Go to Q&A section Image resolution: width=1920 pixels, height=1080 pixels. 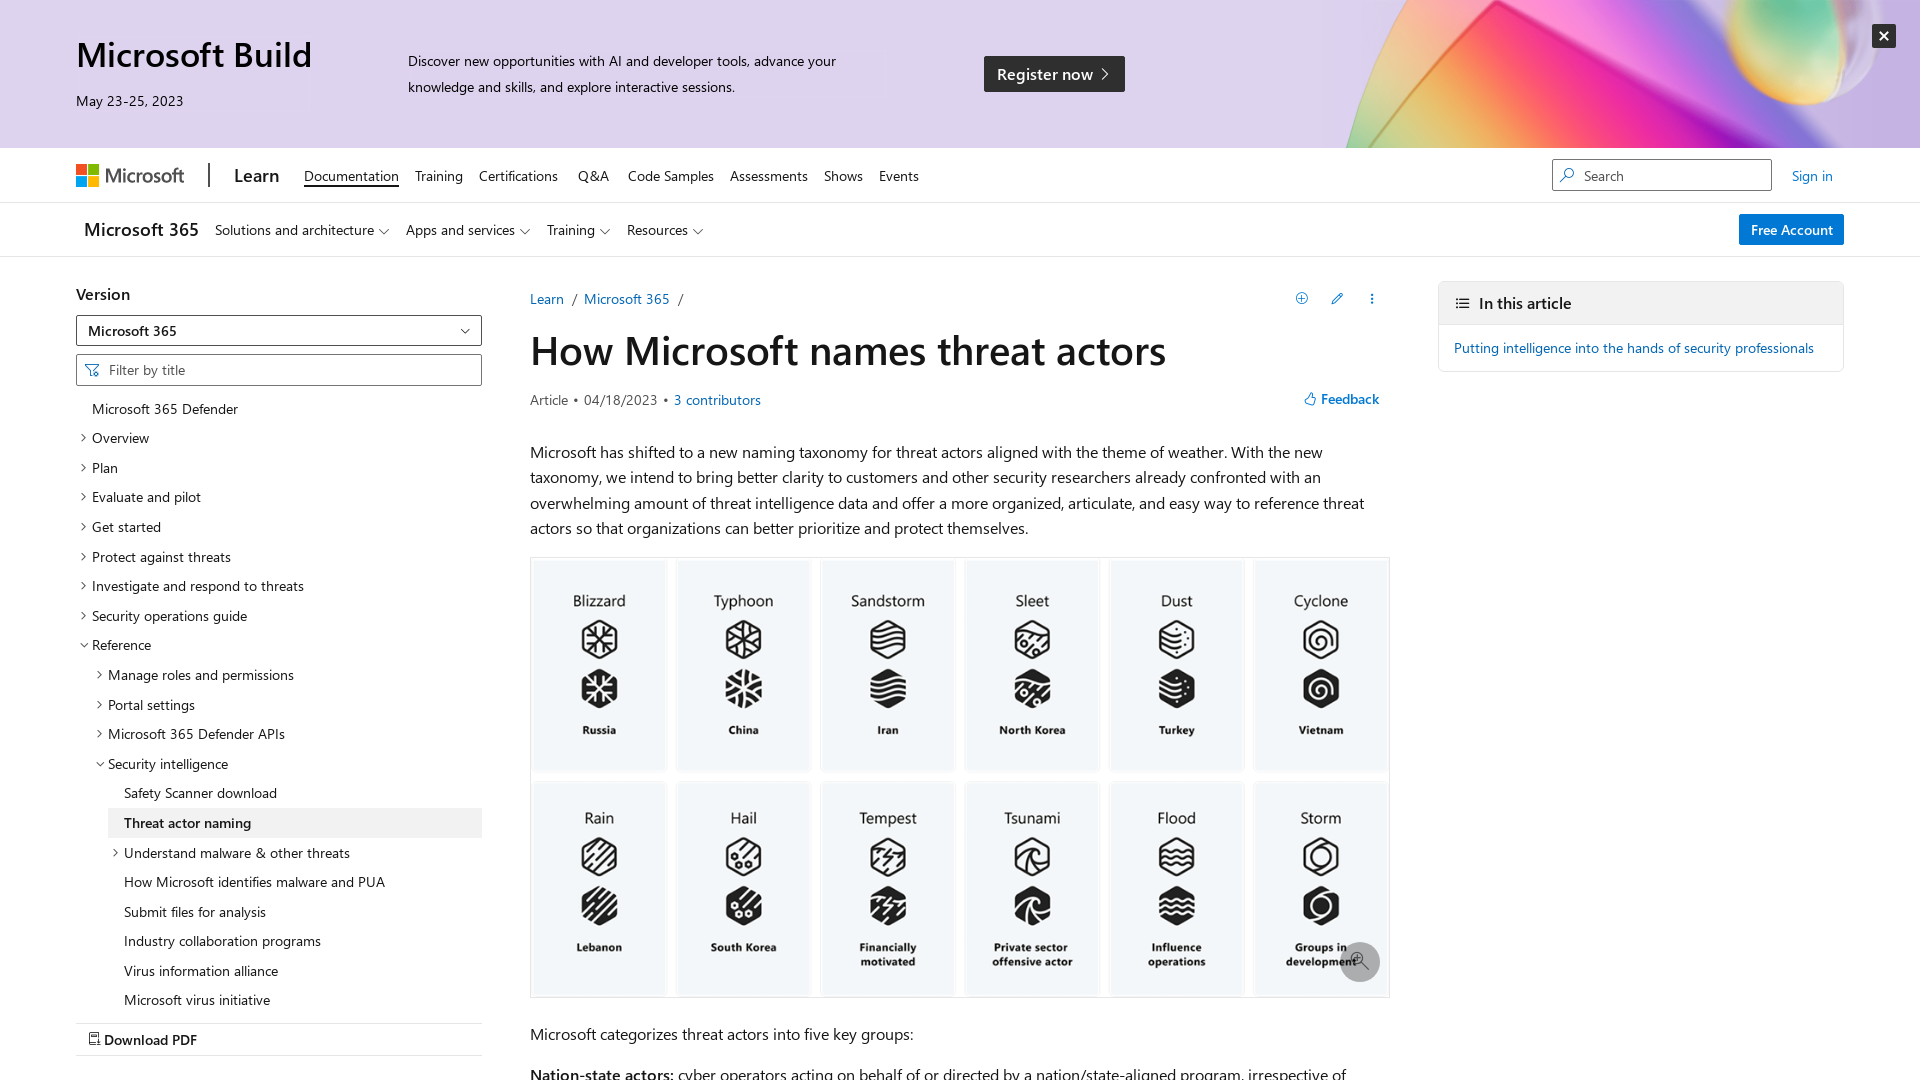[x=593, y=176]
